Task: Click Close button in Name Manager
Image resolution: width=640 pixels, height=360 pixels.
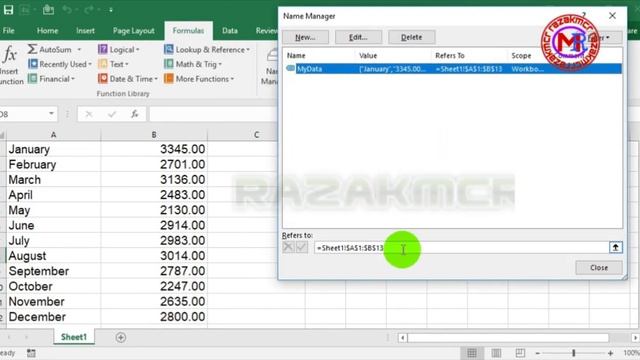Action: pyautogui.click(x=599, y=268)
